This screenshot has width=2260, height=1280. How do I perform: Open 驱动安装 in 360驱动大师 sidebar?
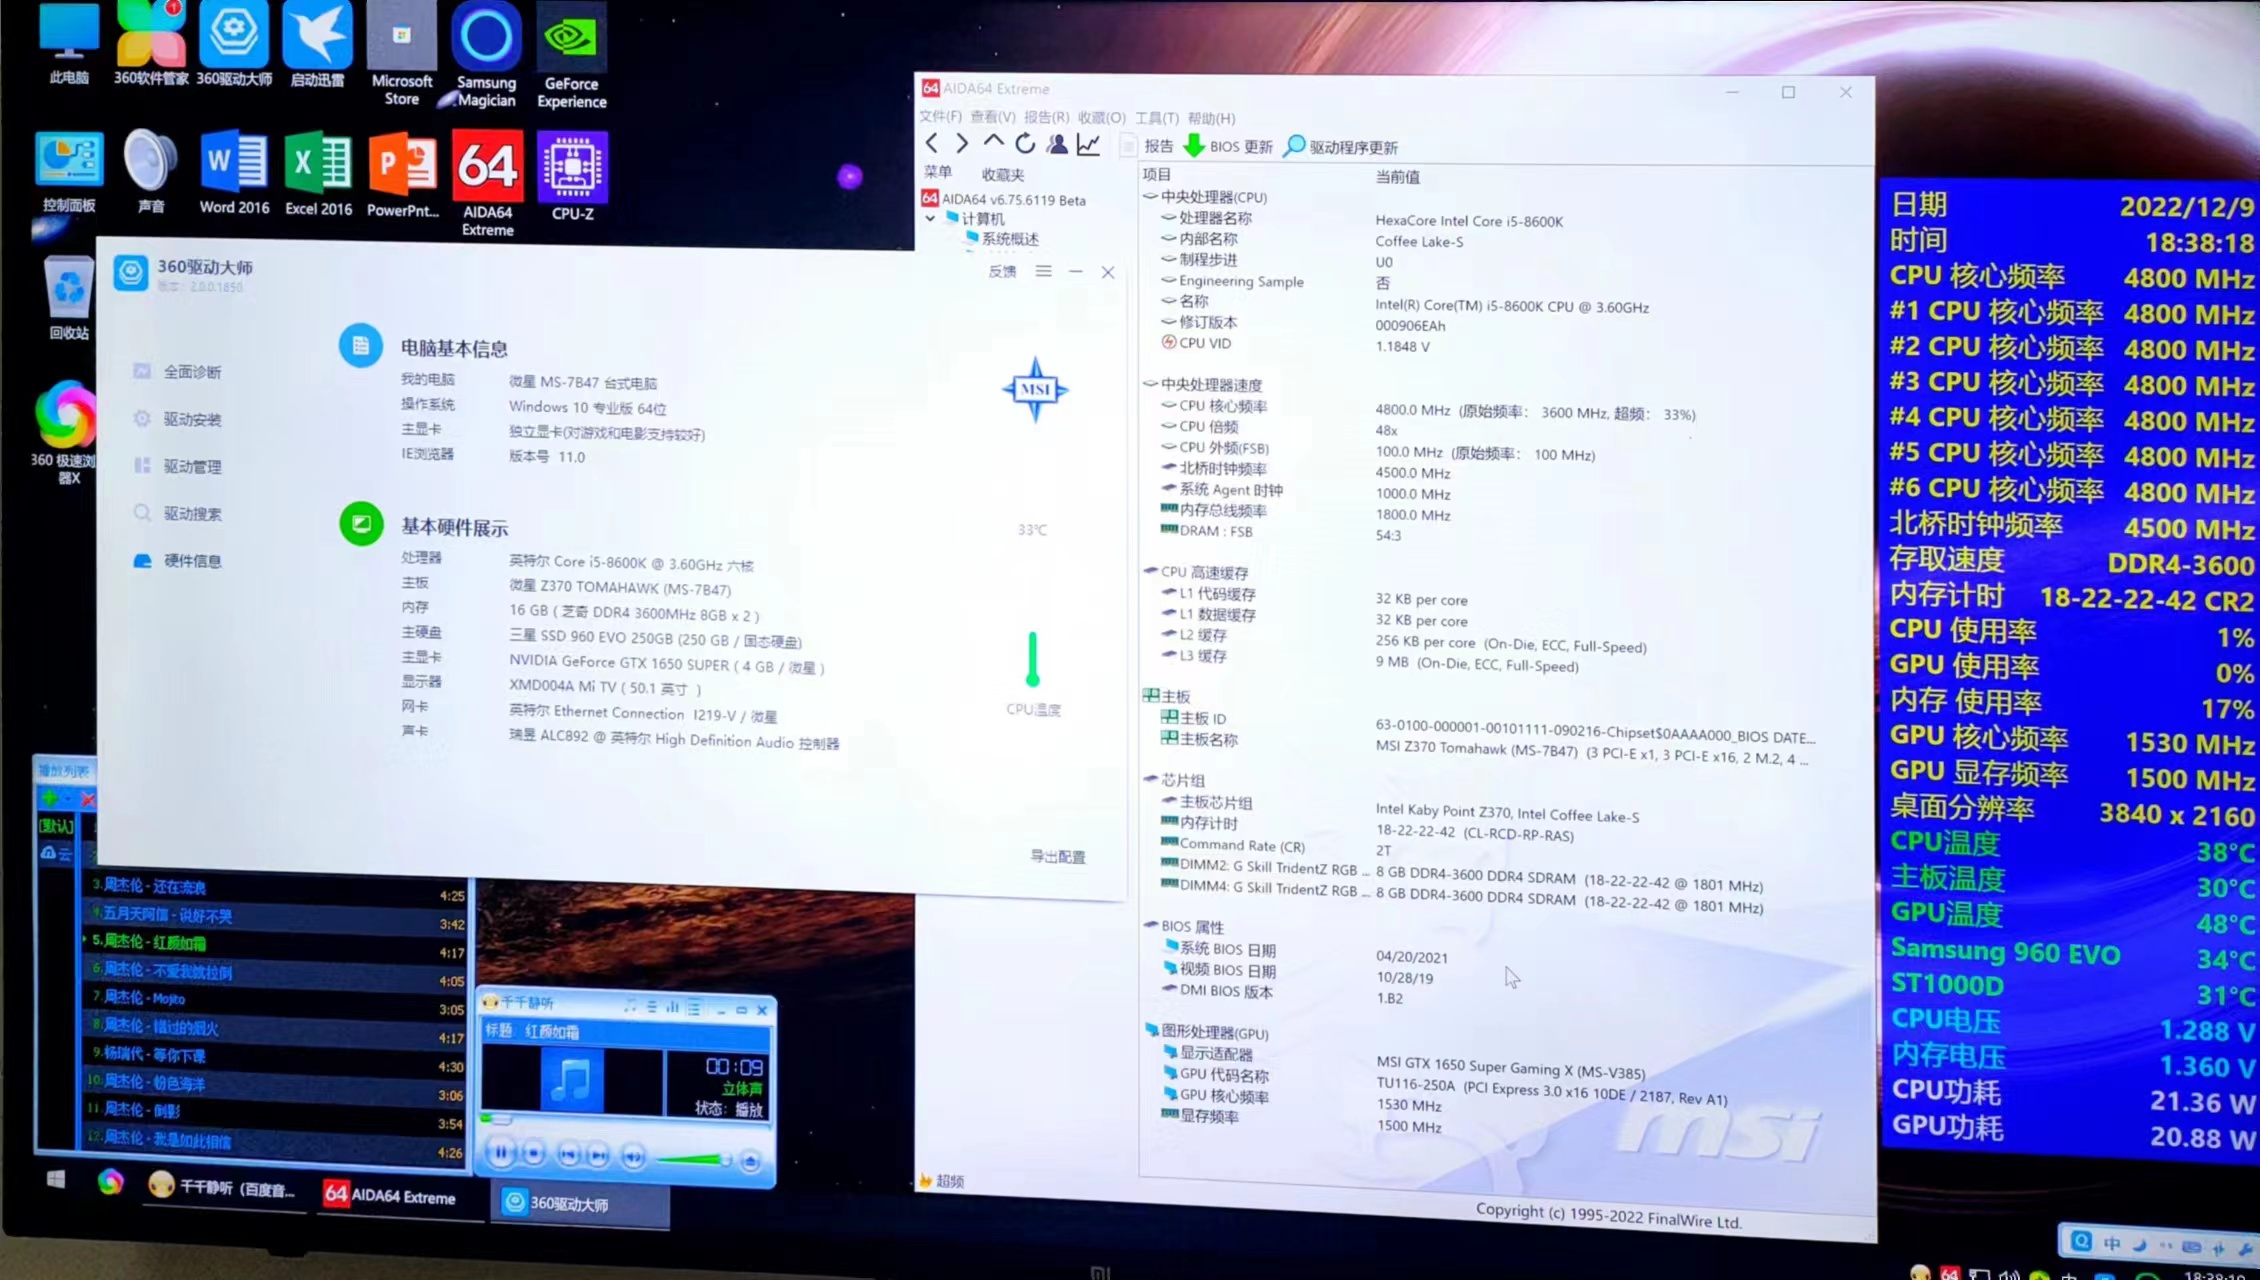pyautogui.click(x=178, y=419)
